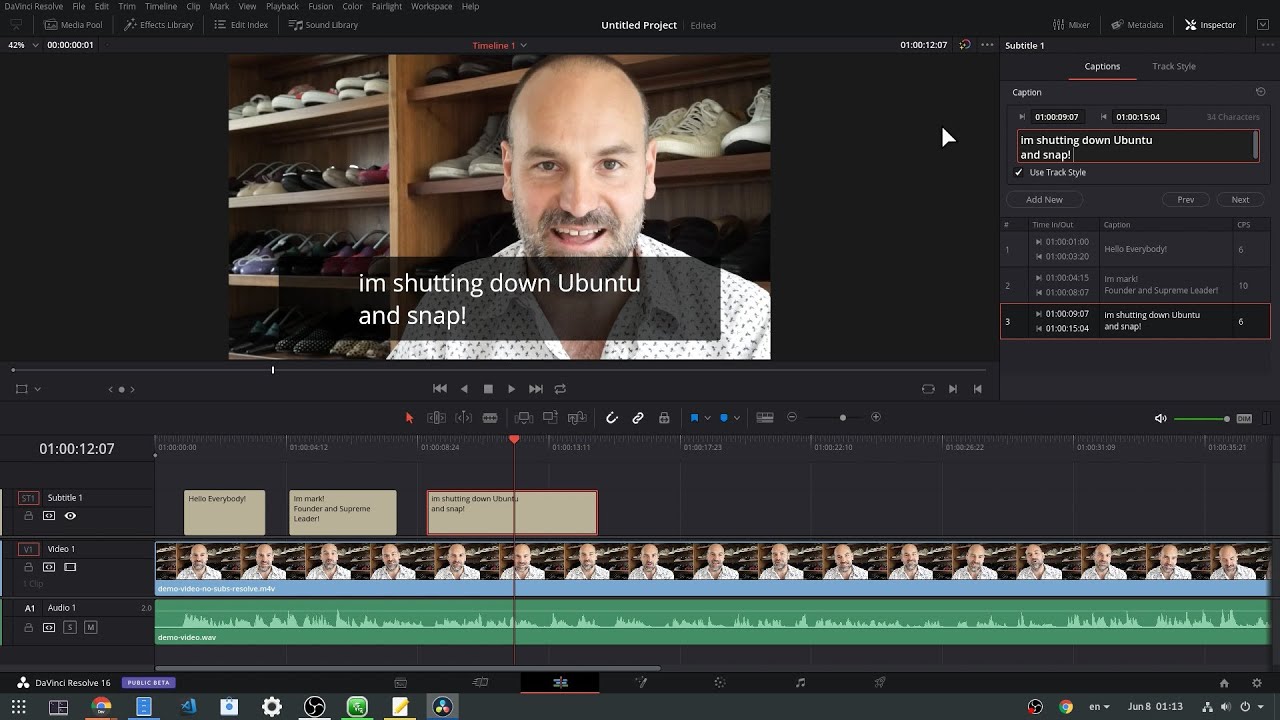Mute the Audio 1 track

tap(90, 627)
